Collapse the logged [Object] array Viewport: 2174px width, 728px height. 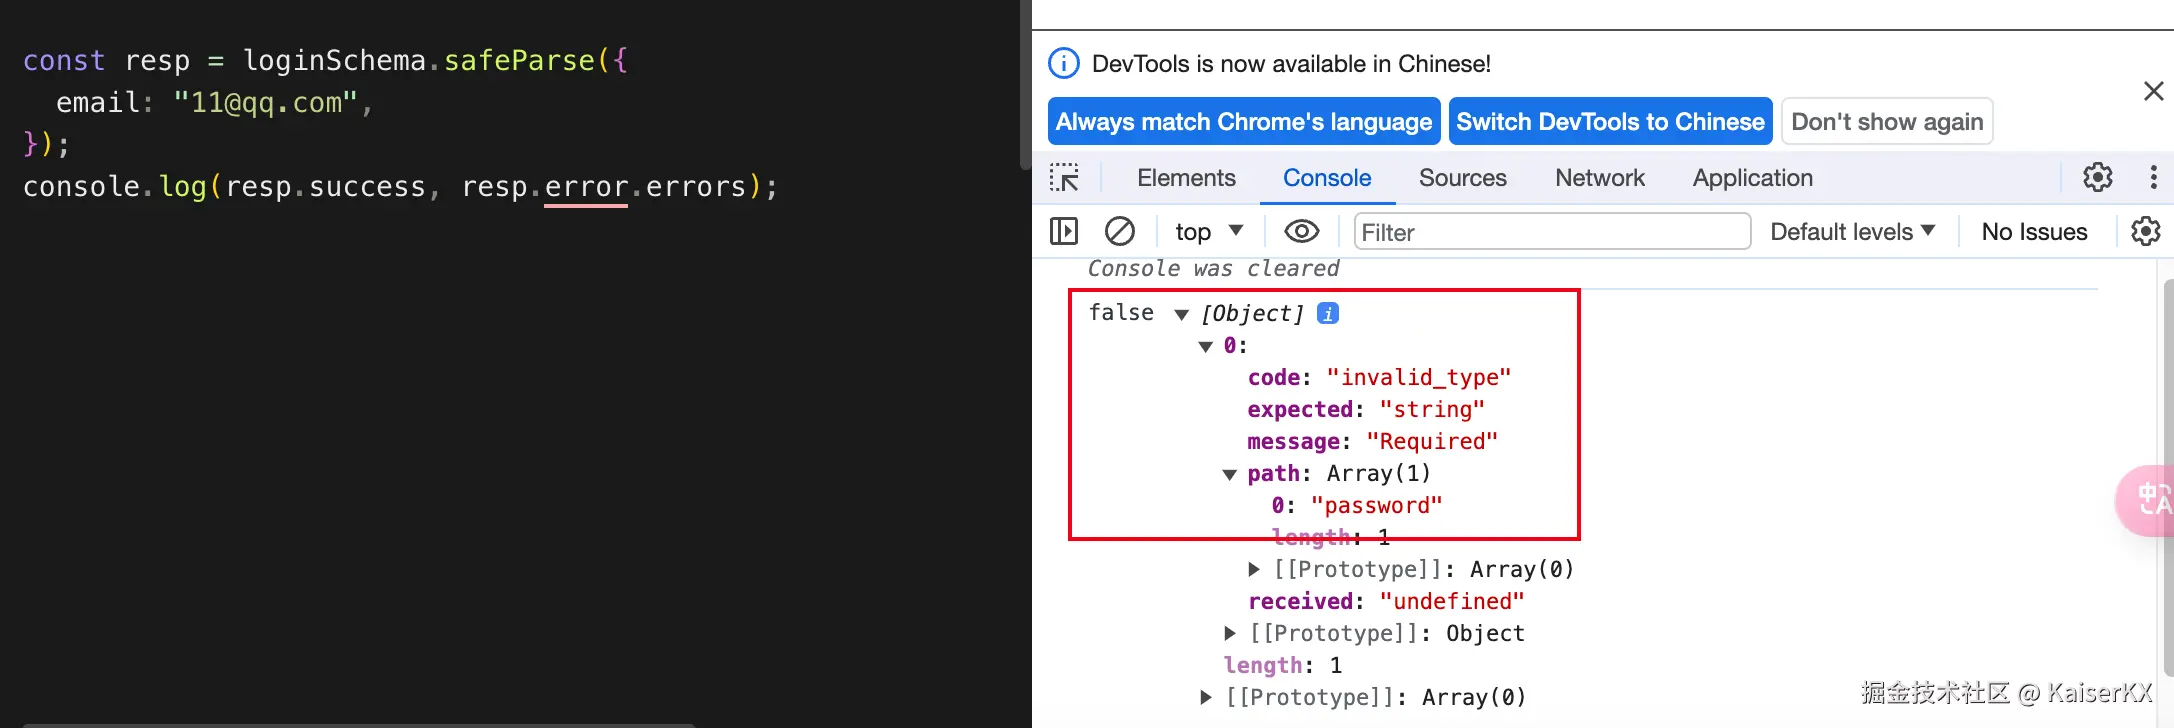(1181, 314)
